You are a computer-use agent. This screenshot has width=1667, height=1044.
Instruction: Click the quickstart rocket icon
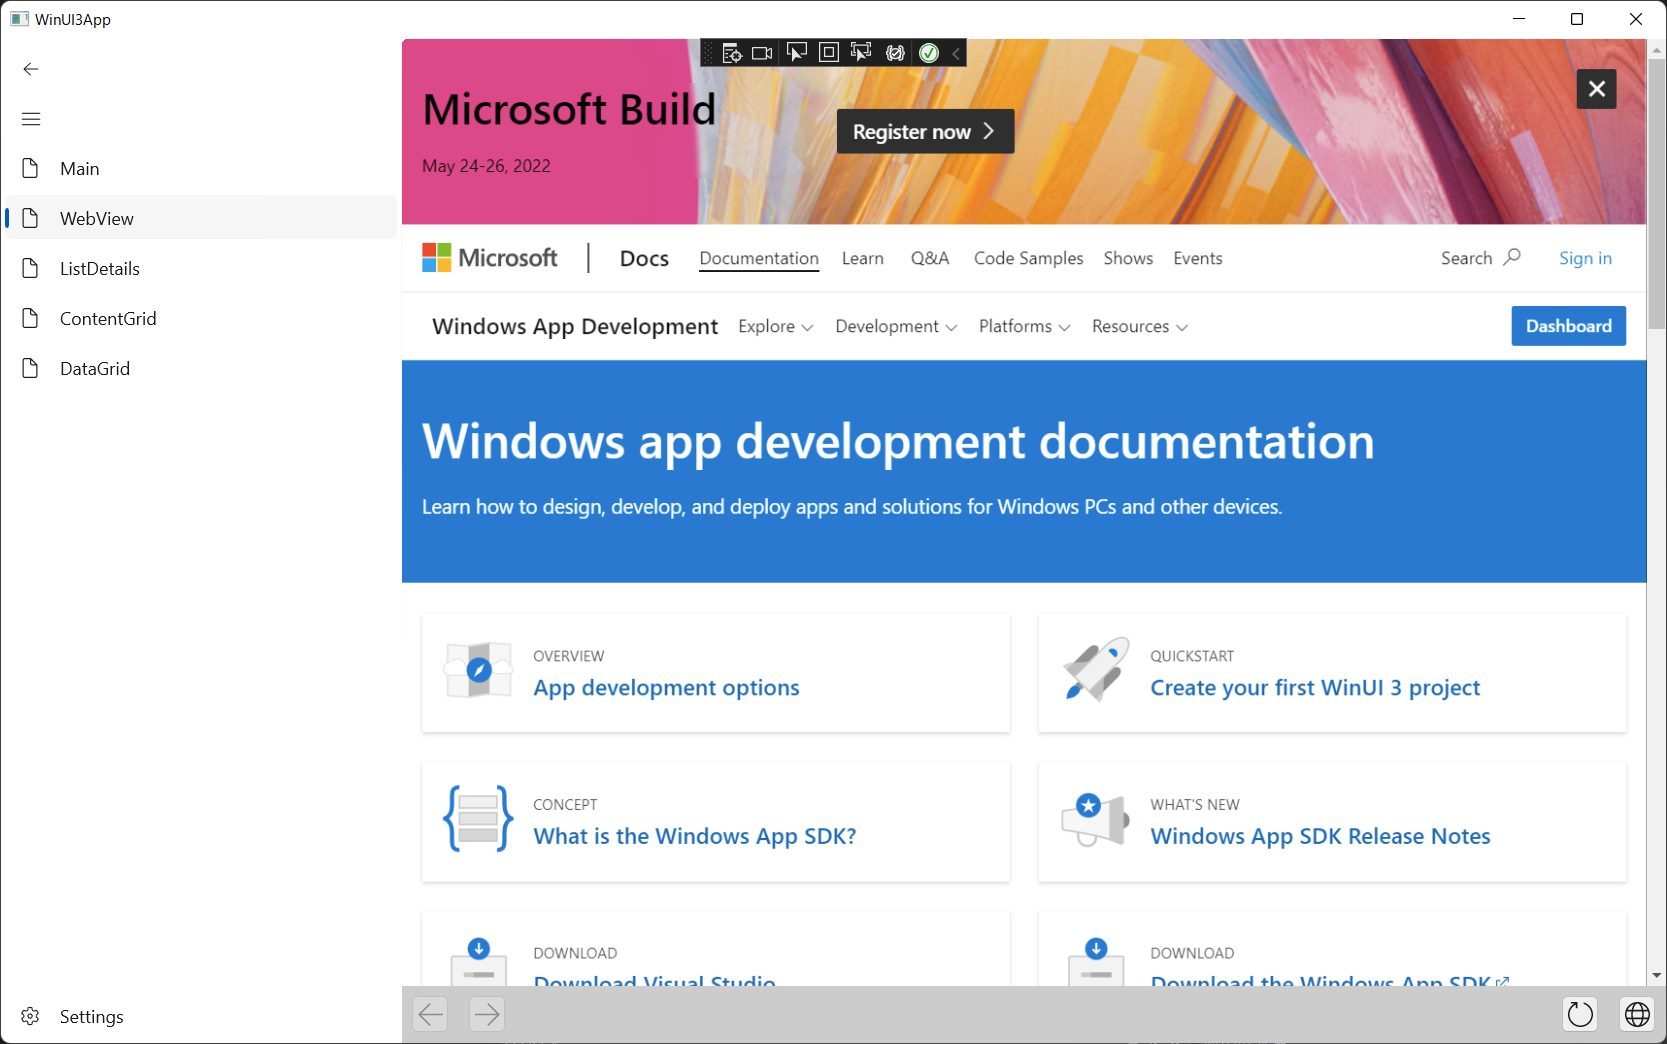click(1096, 669)
